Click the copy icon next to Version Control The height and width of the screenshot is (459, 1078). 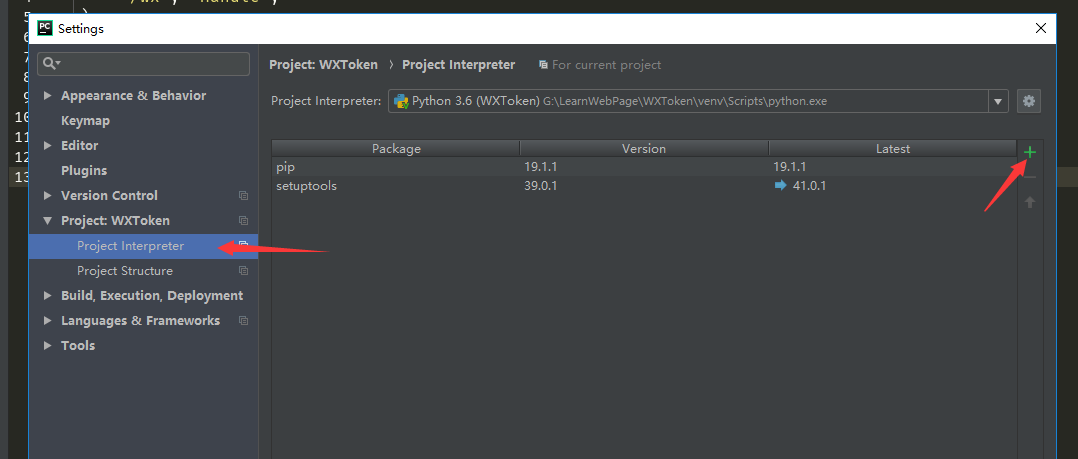tap(243, 196)
